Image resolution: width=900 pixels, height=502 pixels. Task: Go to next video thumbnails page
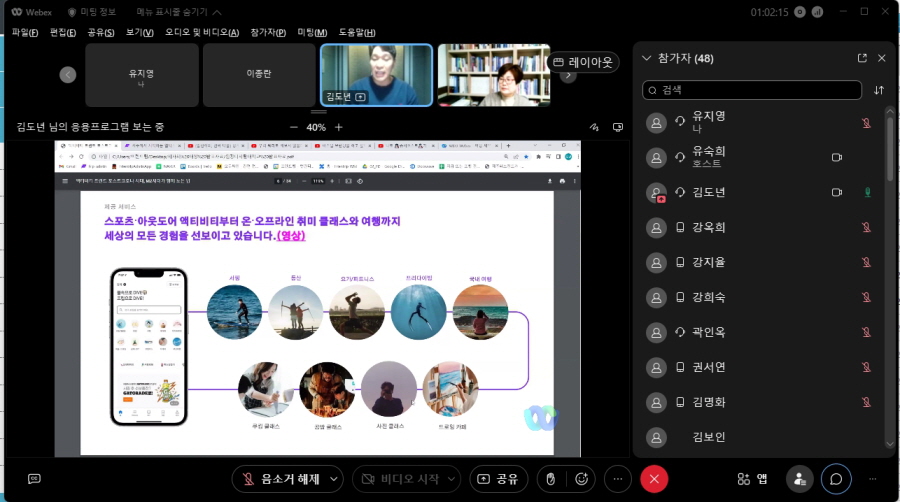(568, 75)
